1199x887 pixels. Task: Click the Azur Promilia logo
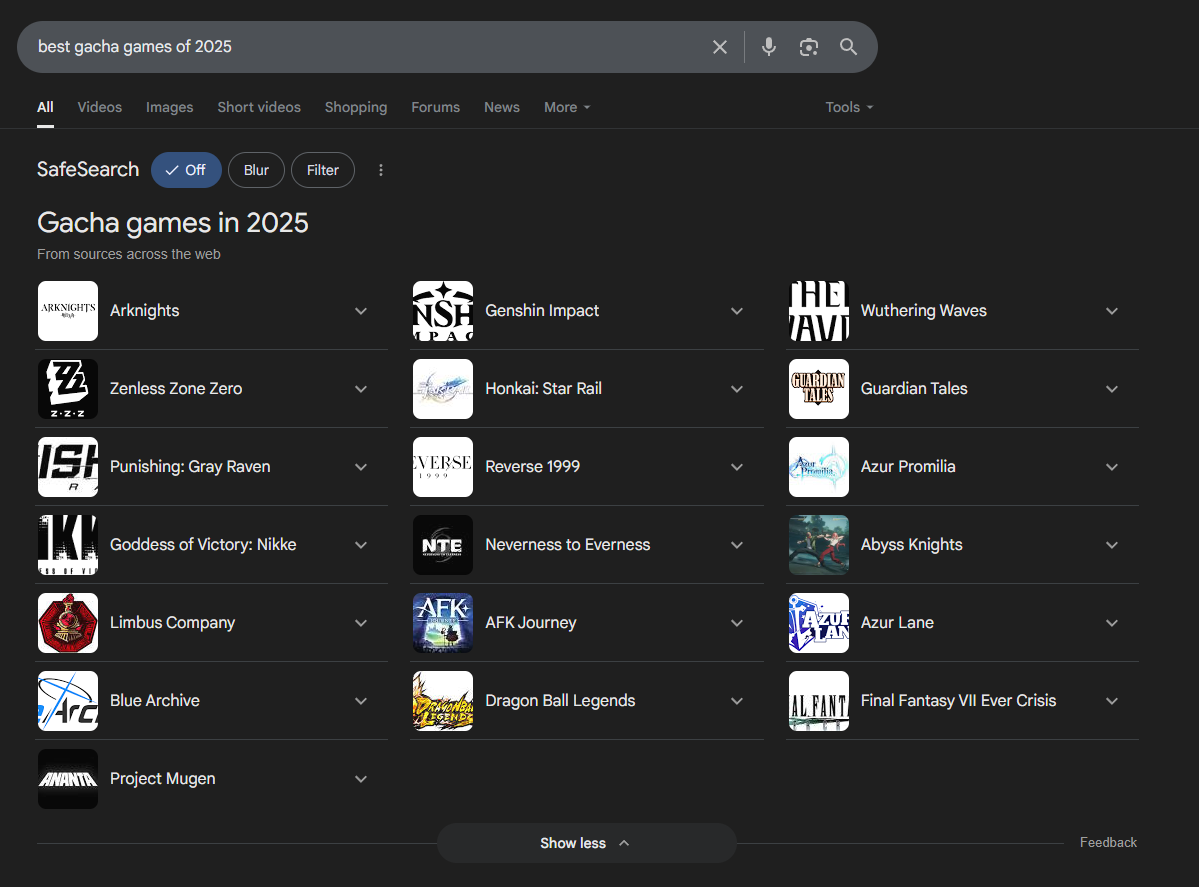[819, 466]
